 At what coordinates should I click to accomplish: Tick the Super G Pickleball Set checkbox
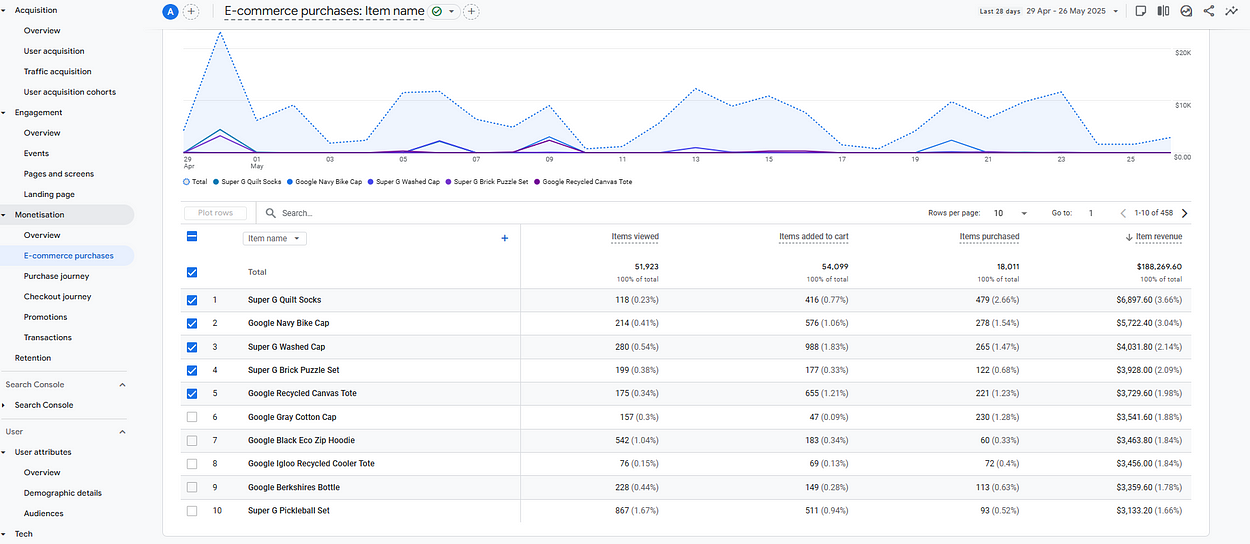coord(192,511)
